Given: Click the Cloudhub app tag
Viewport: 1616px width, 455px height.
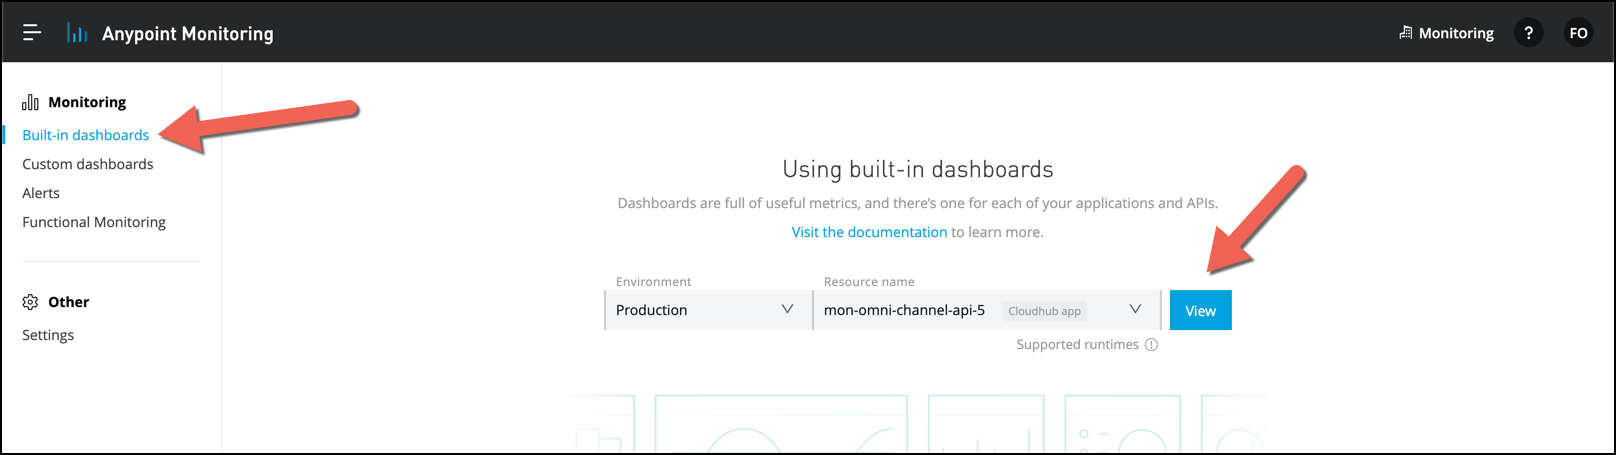Looking at the screenshot, I should (x=1044, y=311).
